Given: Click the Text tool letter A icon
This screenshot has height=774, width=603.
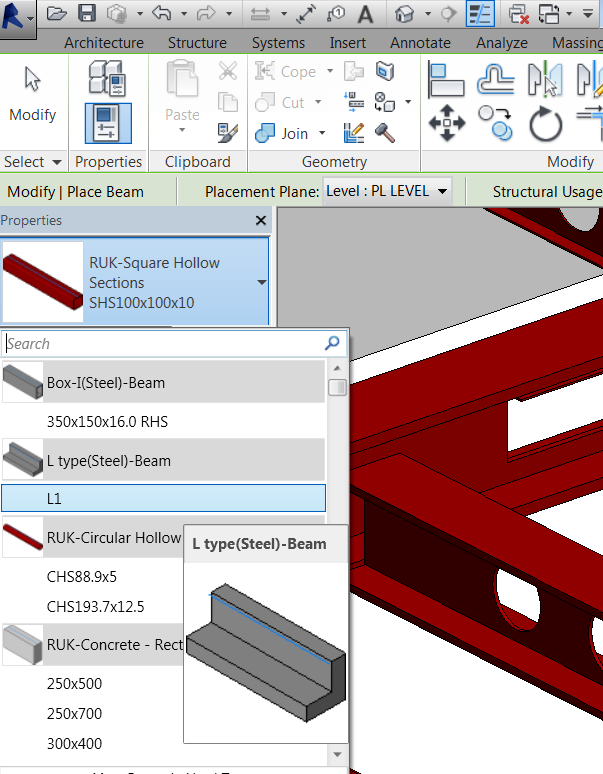Looking at the screenshot, I should [x=365, y=14].
